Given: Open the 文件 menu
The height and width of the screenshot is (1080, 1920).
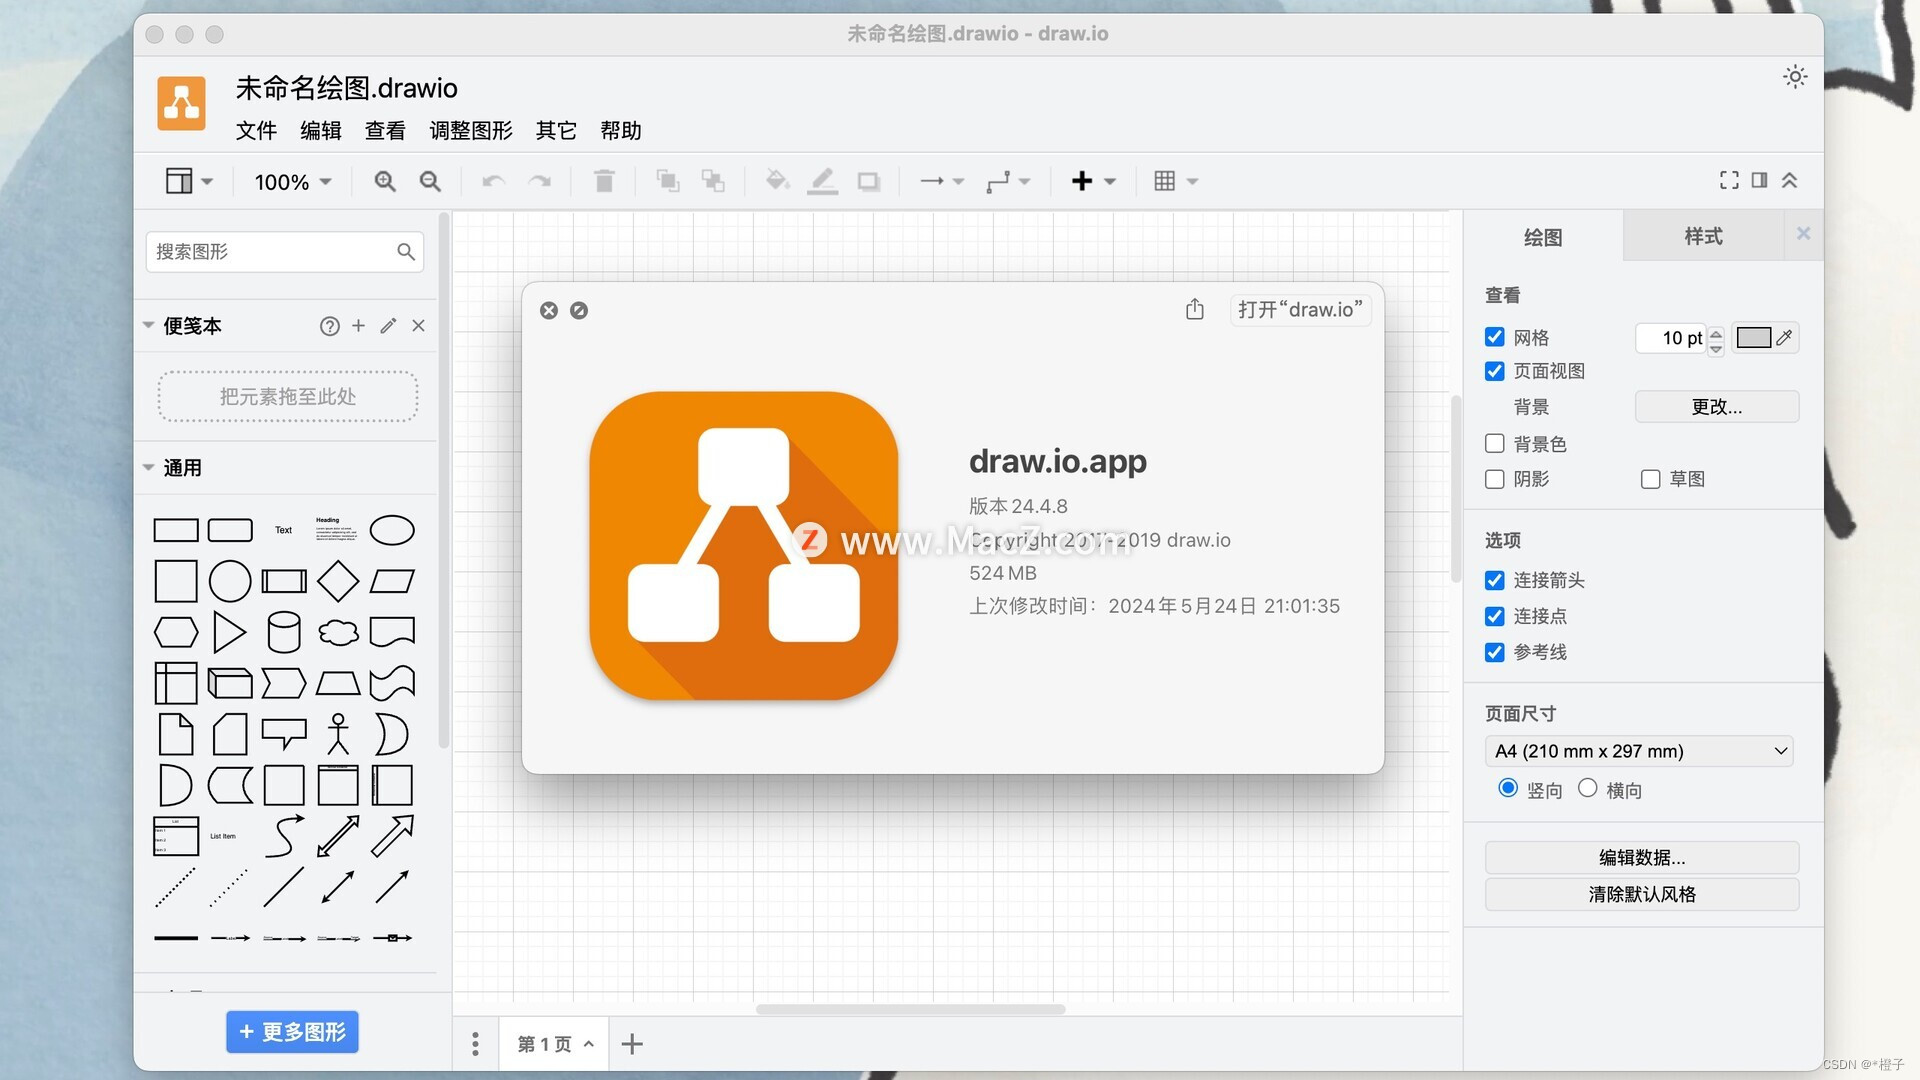Looking at the screenshot, I should [256, 130].
